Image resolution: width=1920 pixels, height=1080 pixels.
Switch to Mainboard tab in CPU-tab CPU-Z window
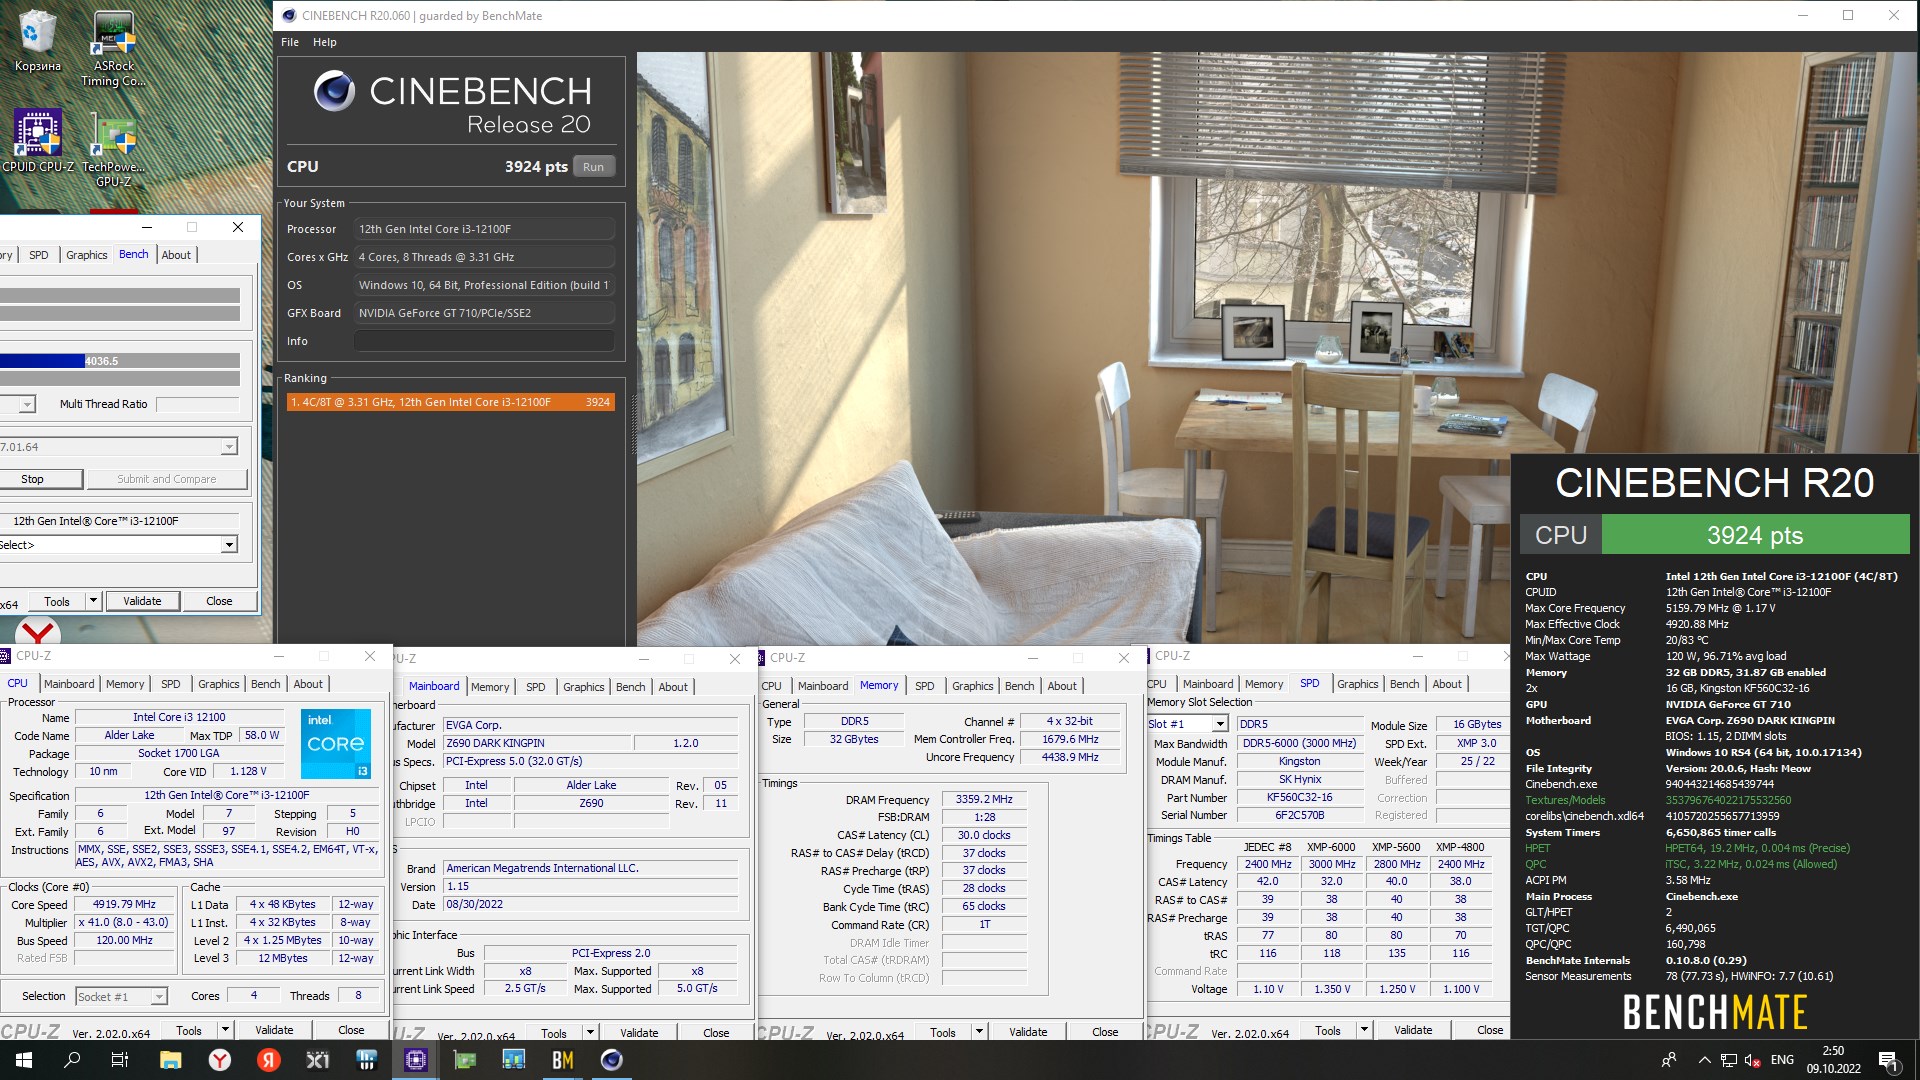[x=69, y=684]
